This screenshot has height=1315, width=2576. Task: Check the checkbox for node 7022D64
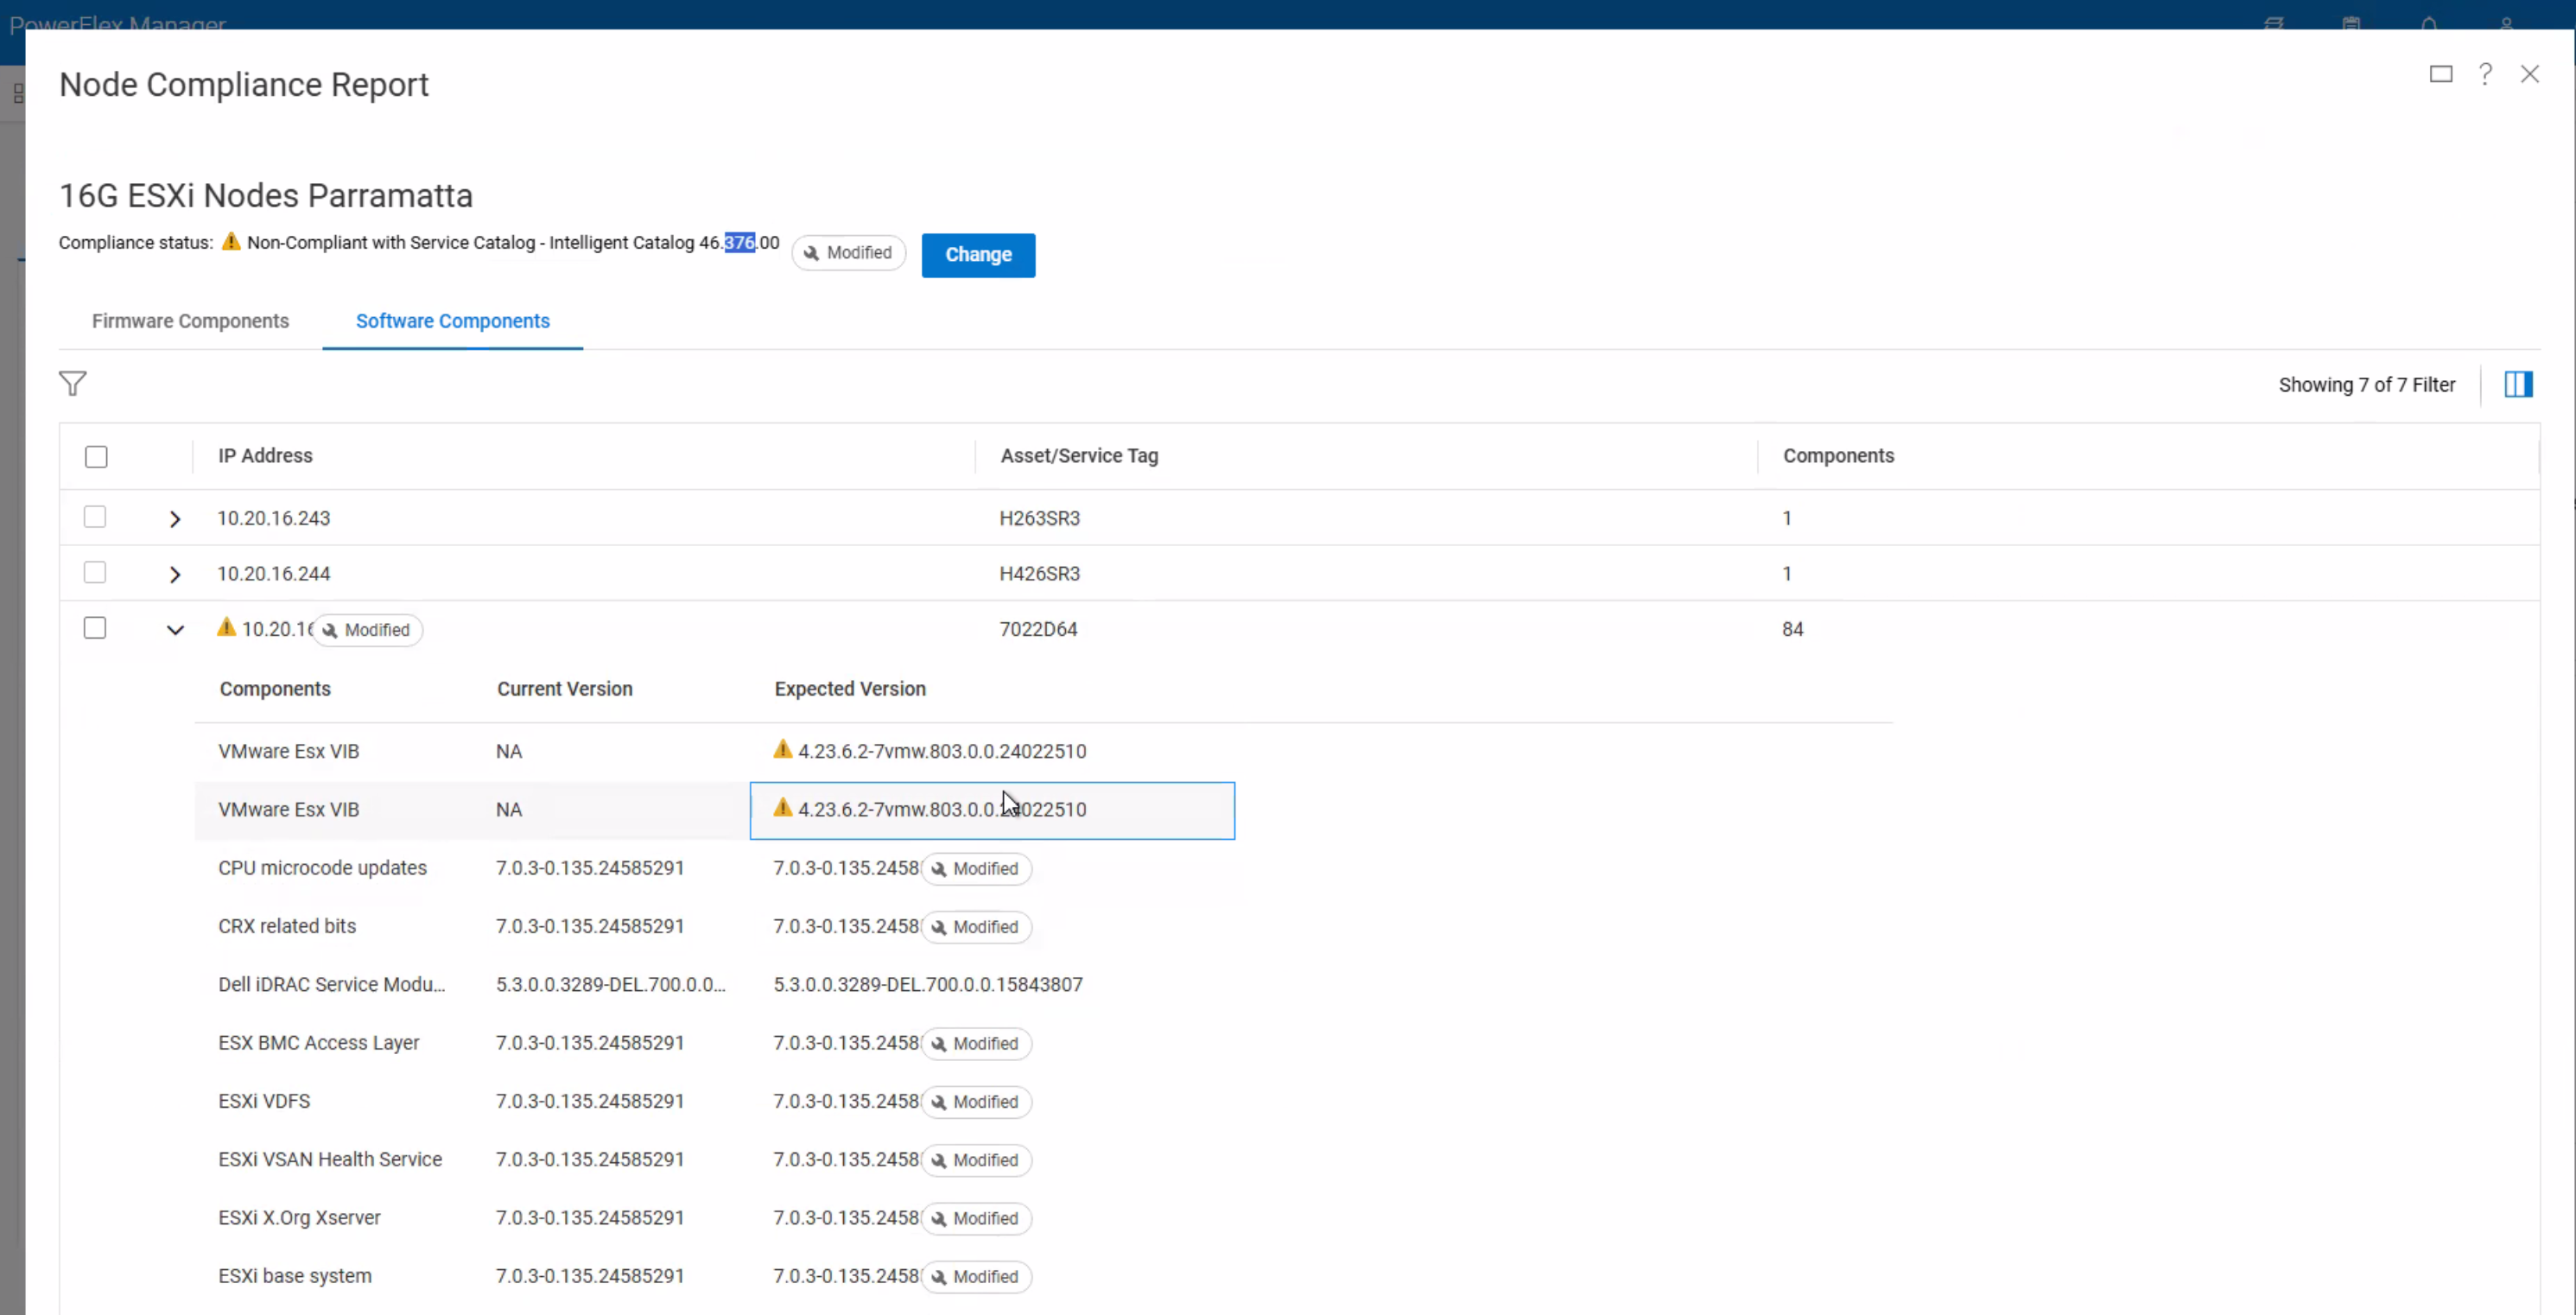click(x=95, y=627)
